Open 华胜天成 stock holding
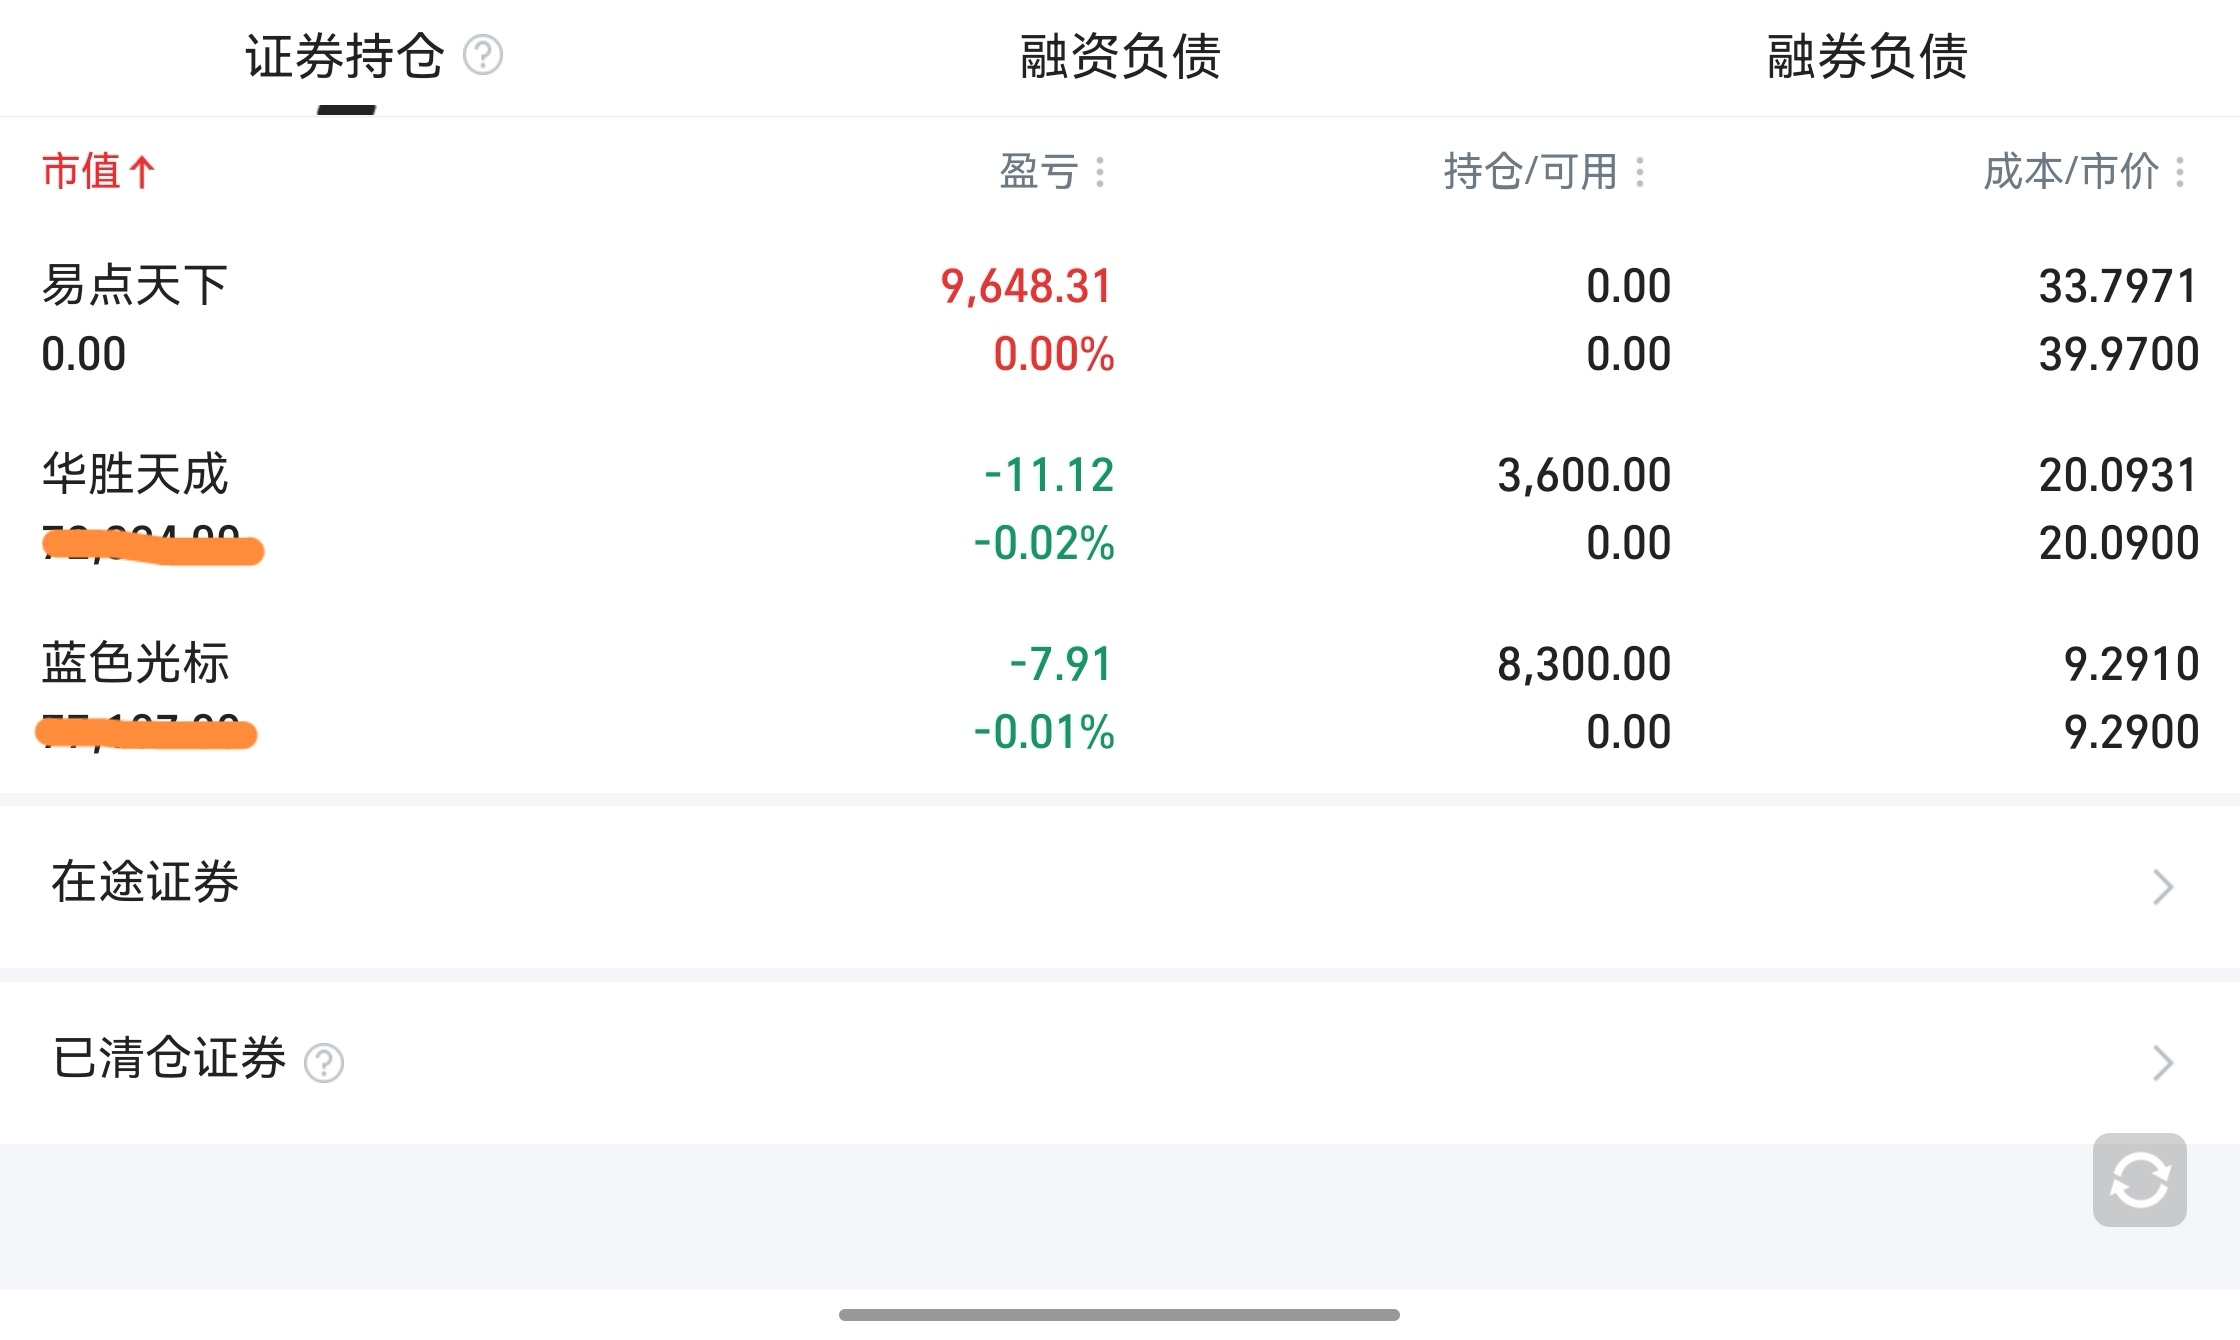Screen dimensions: 2240x1340 coord(135,474)
